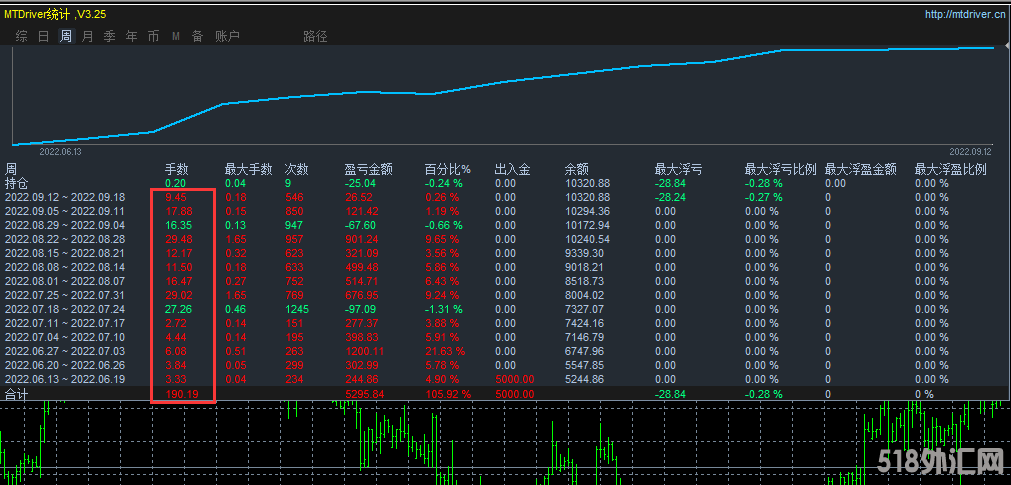
Task: Switch to the 年 yearly tab
Action: [x=132, y=36]
